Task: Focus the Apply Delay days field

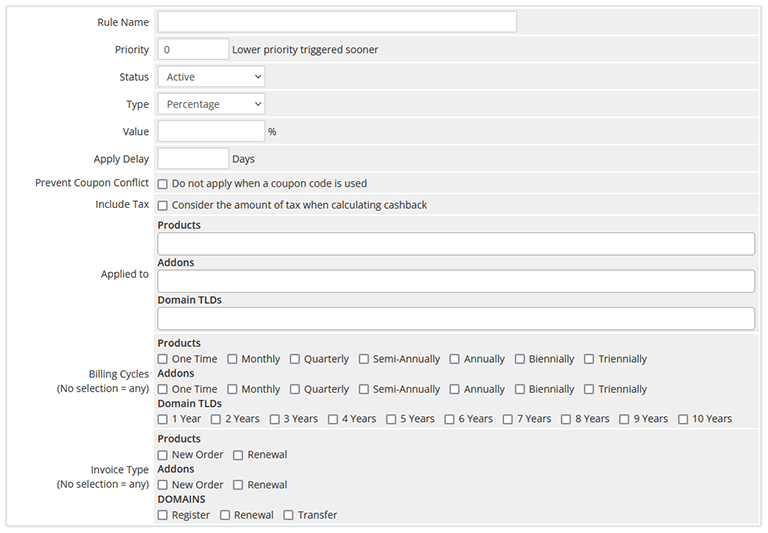Action: (193, 158)
